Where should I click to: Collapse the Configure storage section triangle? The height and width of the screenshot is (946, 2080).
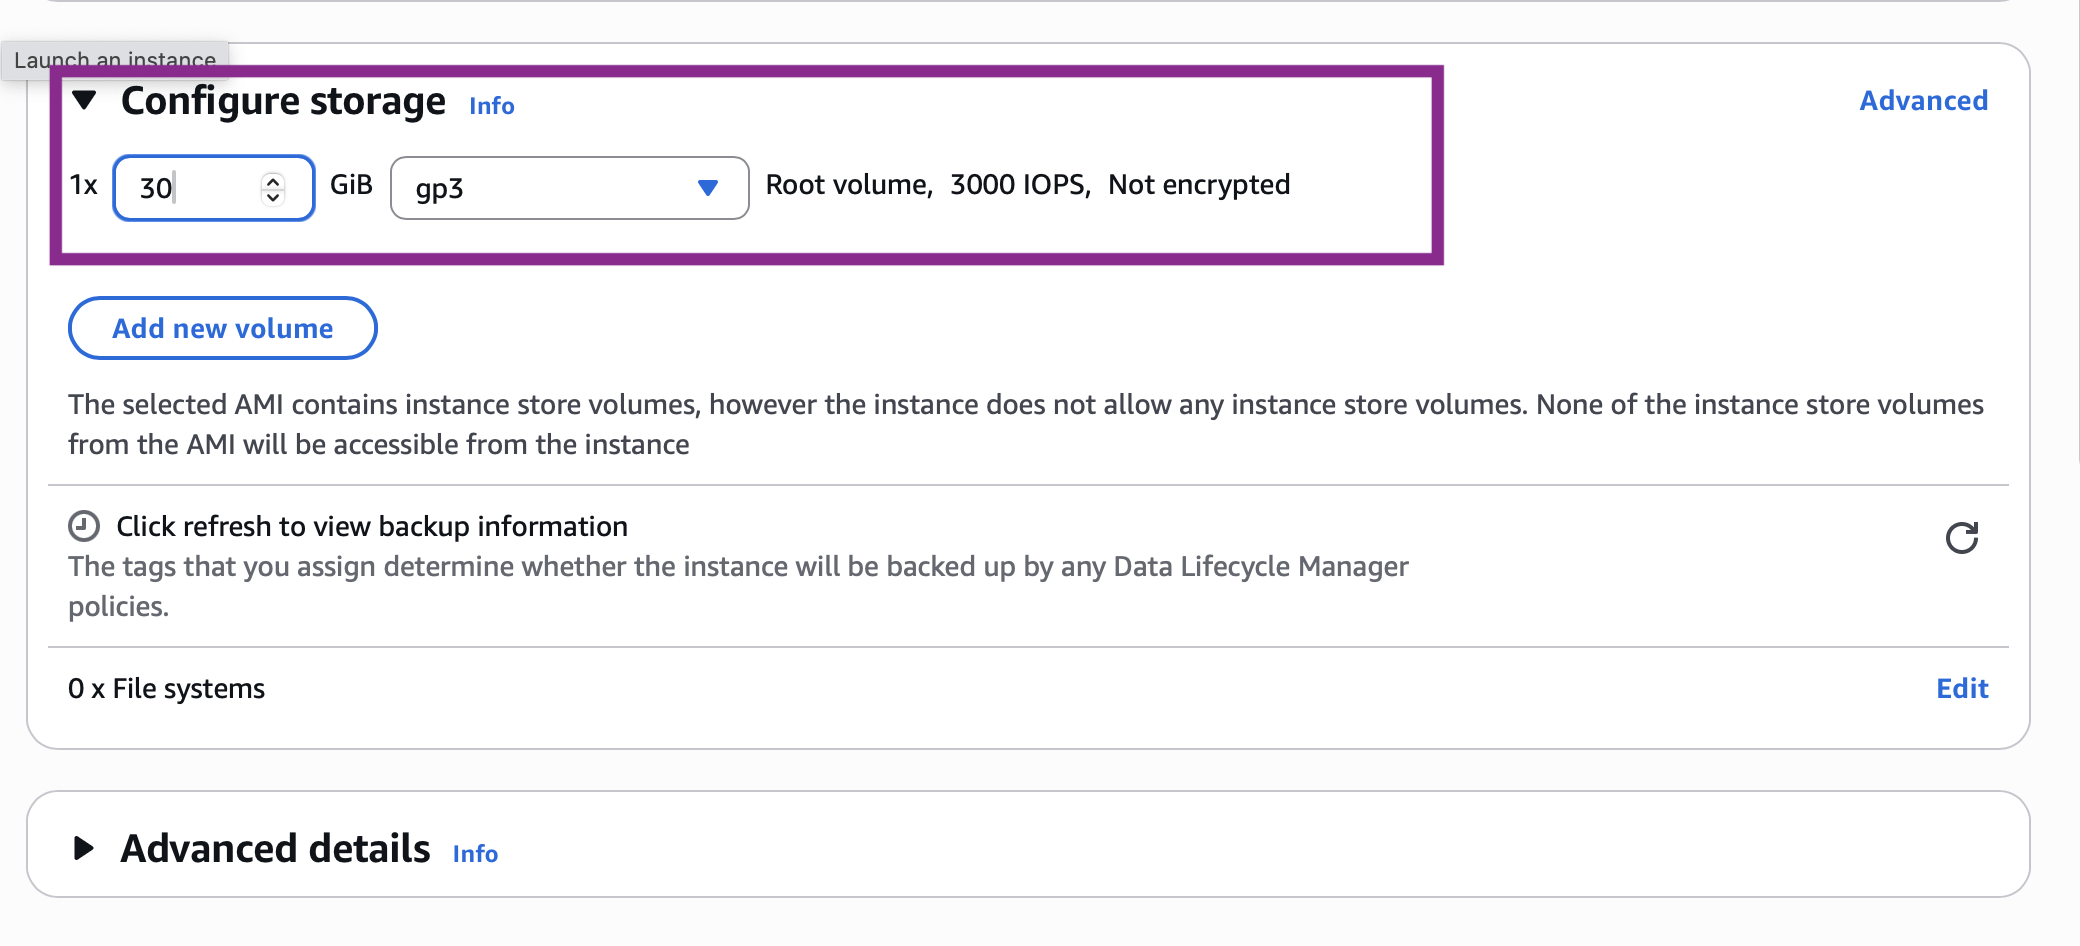(x=85, y=100)
